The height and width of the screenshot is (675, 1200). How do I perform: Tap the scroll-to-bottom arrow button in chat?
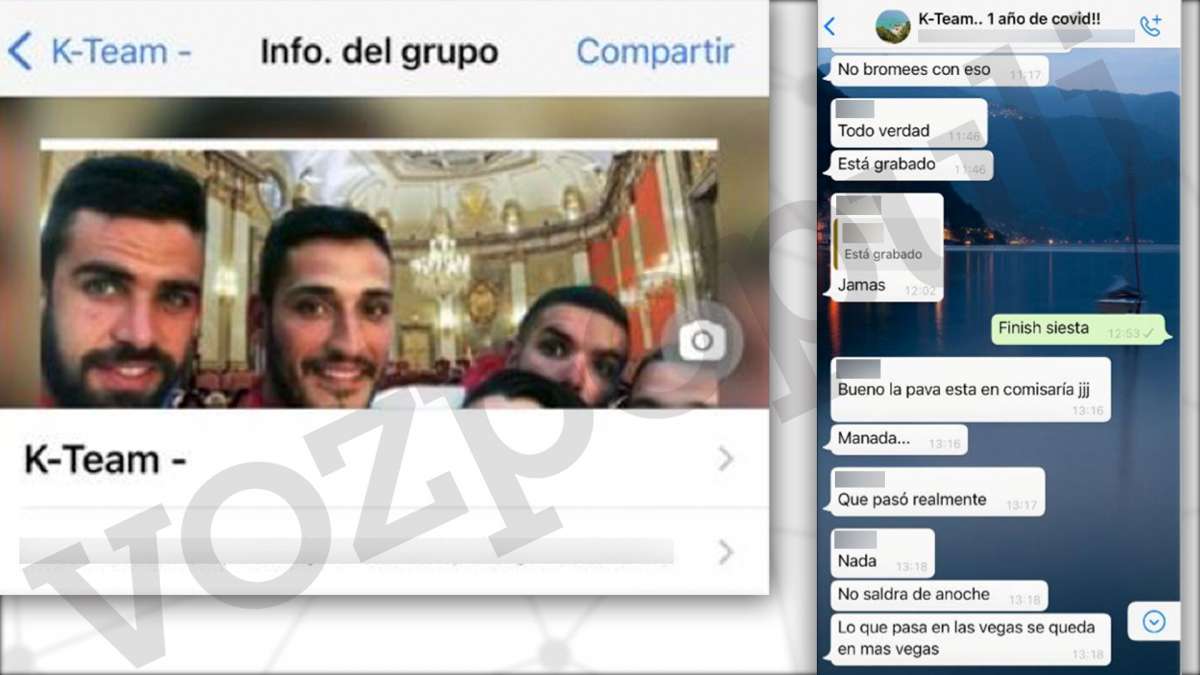(1153, 622)
